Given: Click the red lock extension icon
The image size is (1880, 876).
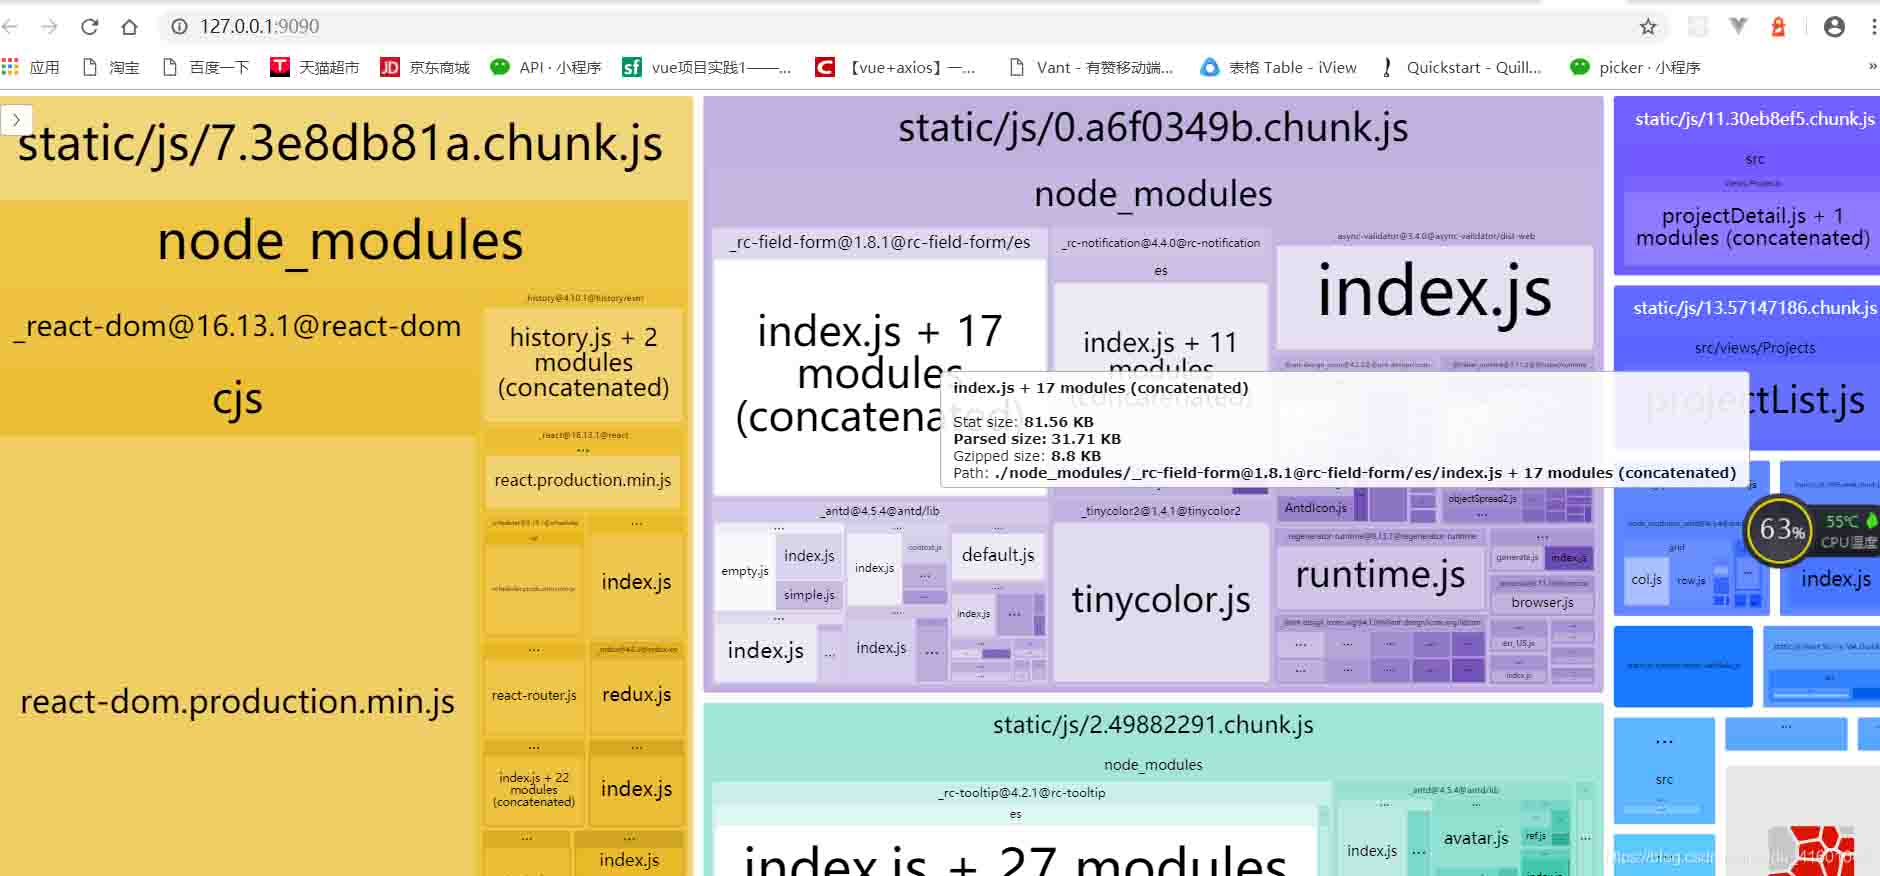Looking at the screenshot, I should pos(1778,27).
